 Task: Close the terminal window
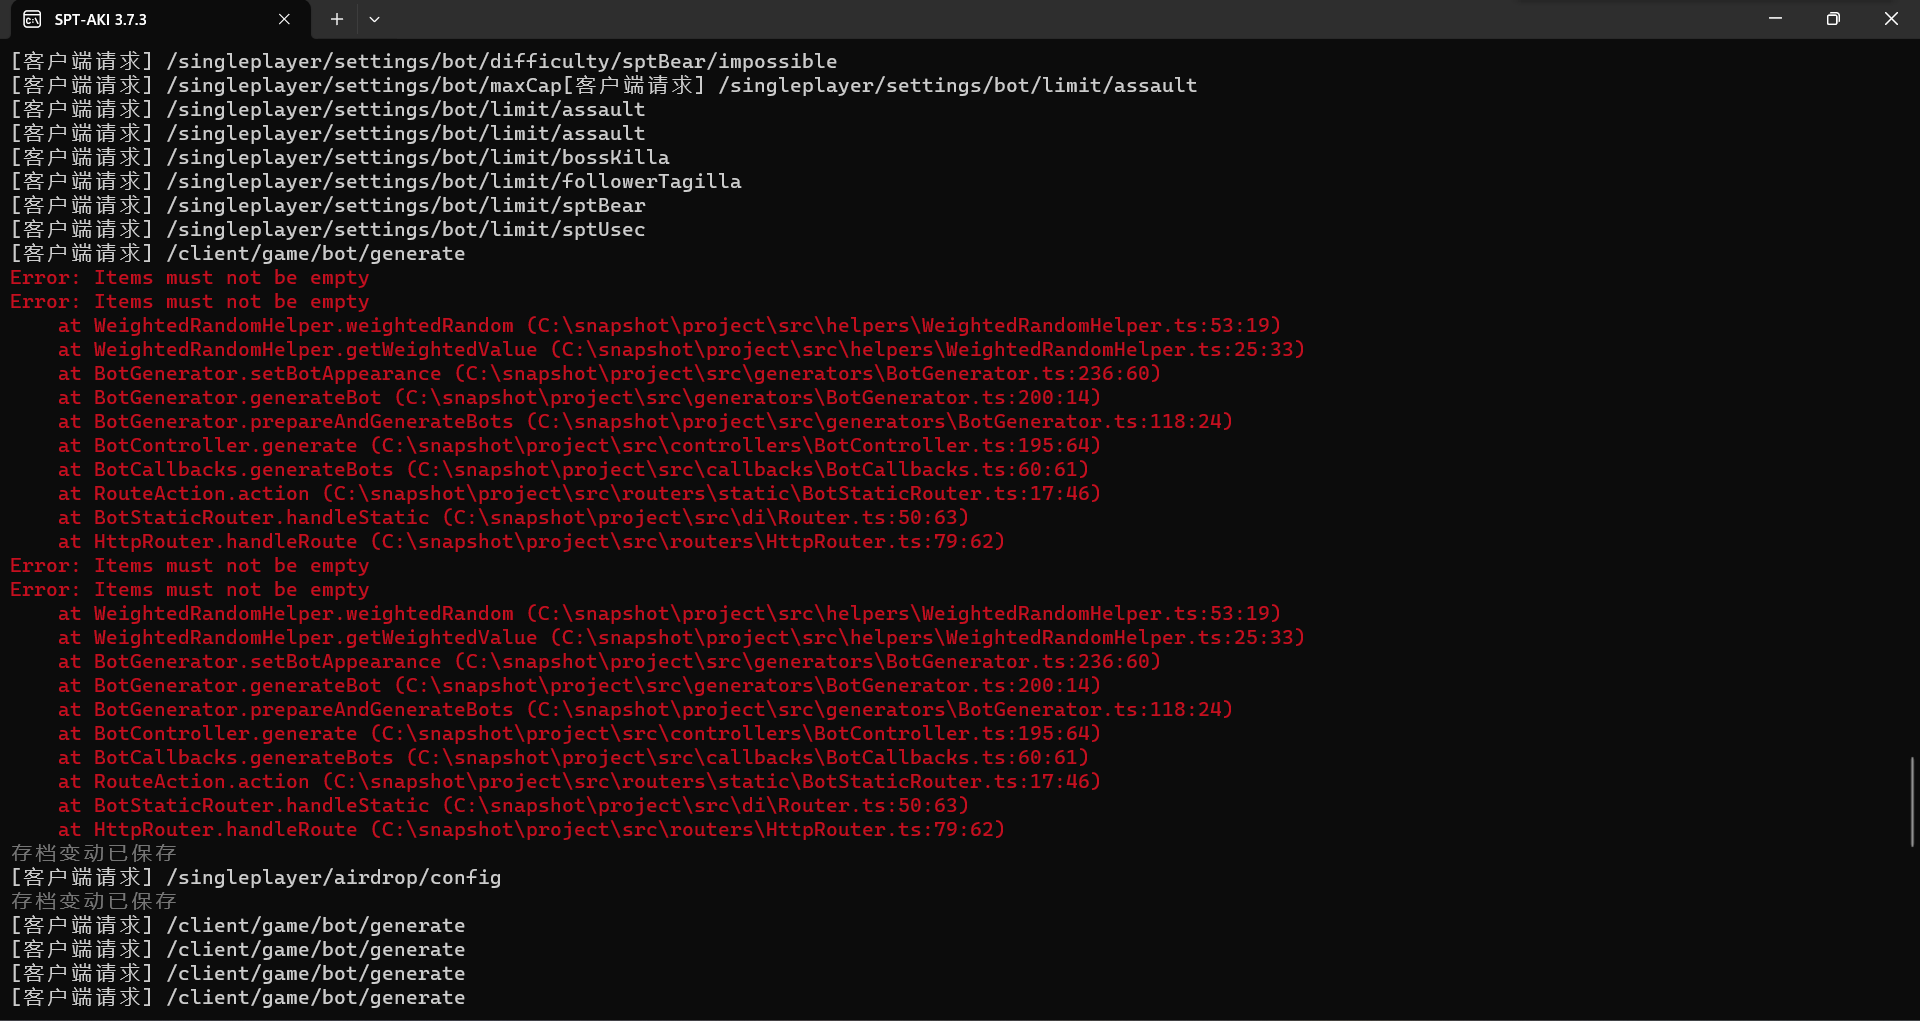pyautogui.click(x=1891, y=19)
